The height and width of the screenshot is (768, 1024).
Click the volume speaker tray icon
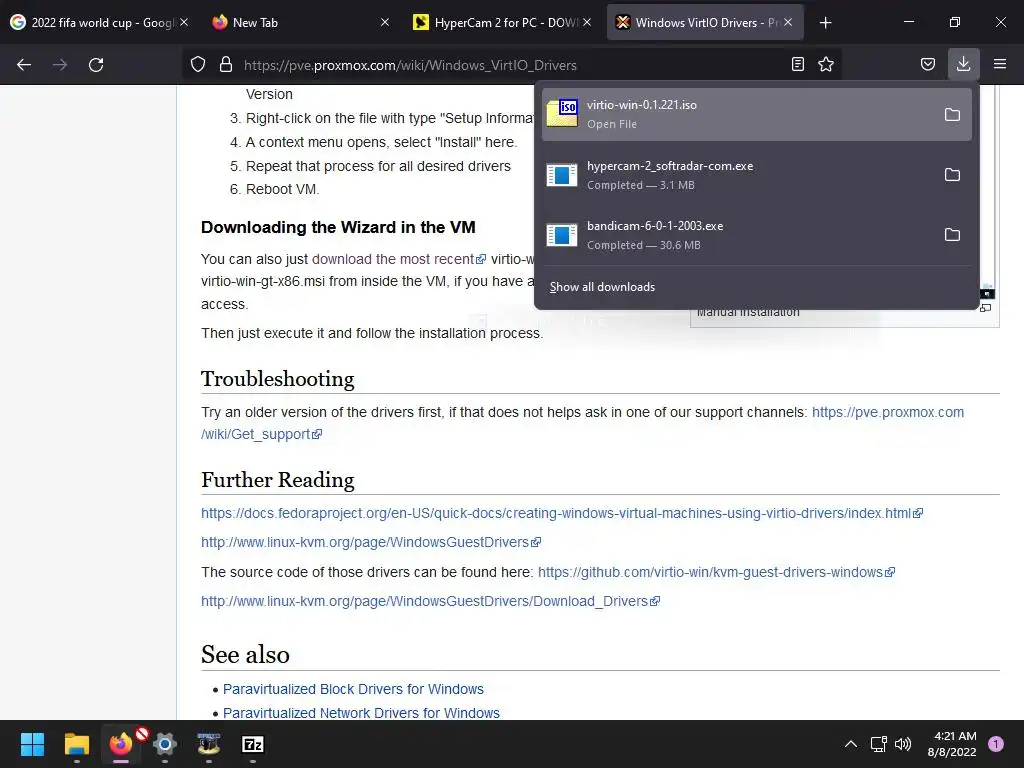903,744
